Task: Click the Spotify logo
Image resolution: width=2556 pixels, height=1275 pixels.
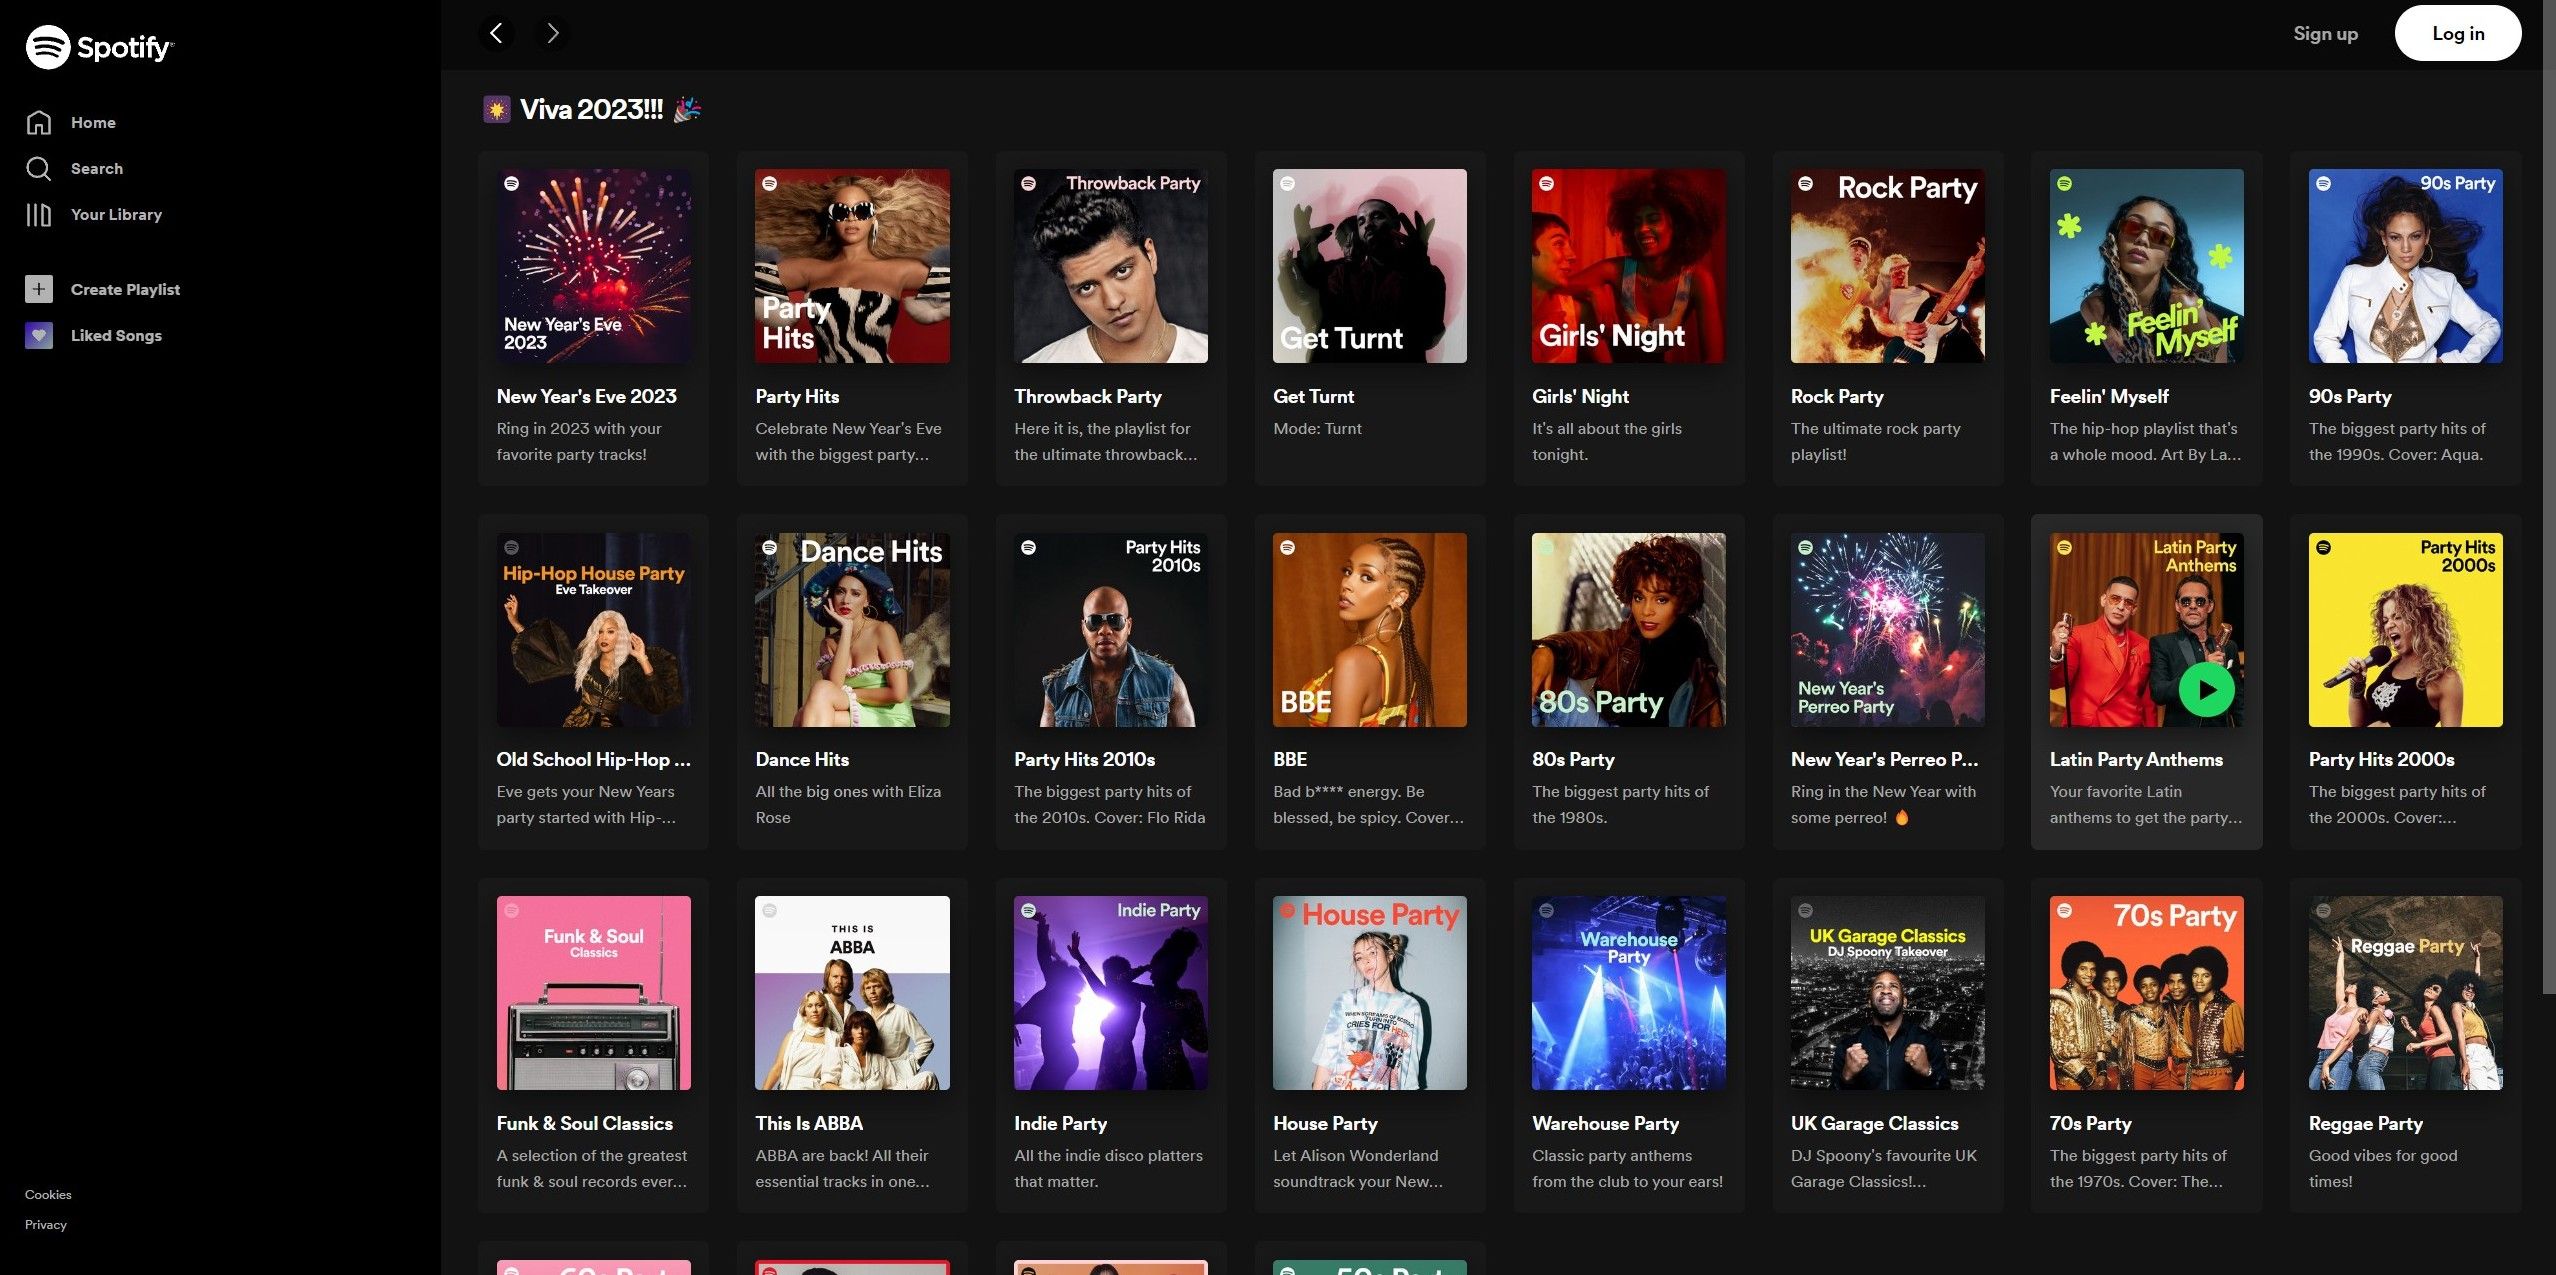Action: point(99,46)
